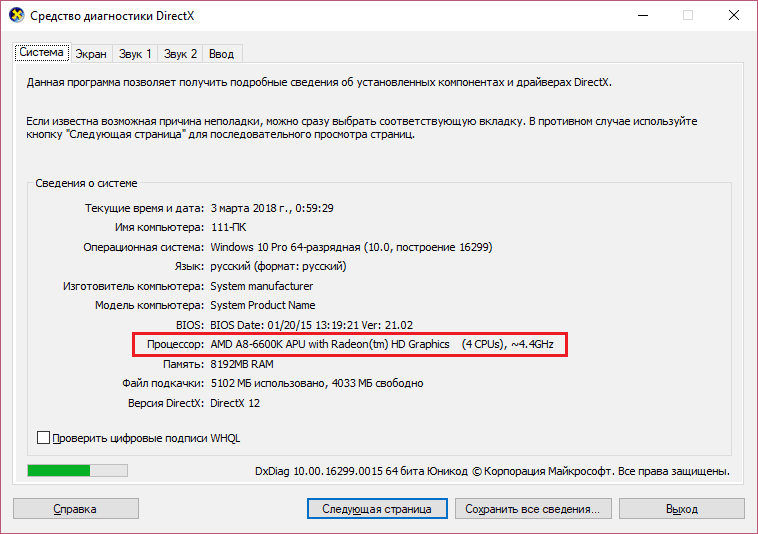Select the Ввод tab
The height and width of the screenshot is (534, 758).
pos(221,54)
